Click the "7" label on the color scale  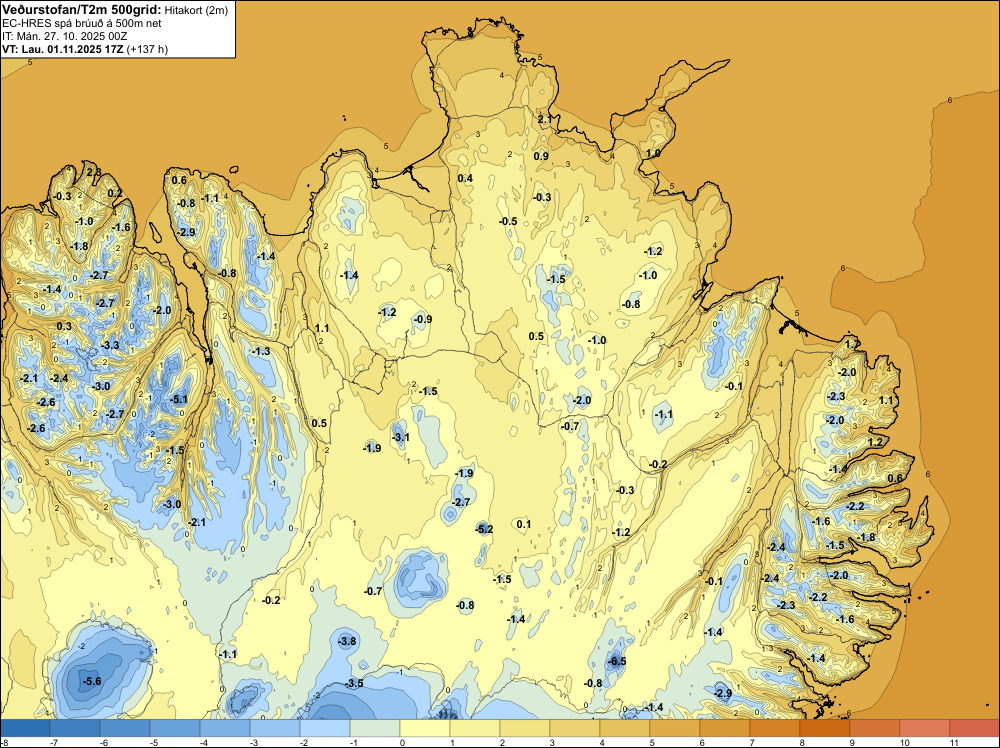752,742
